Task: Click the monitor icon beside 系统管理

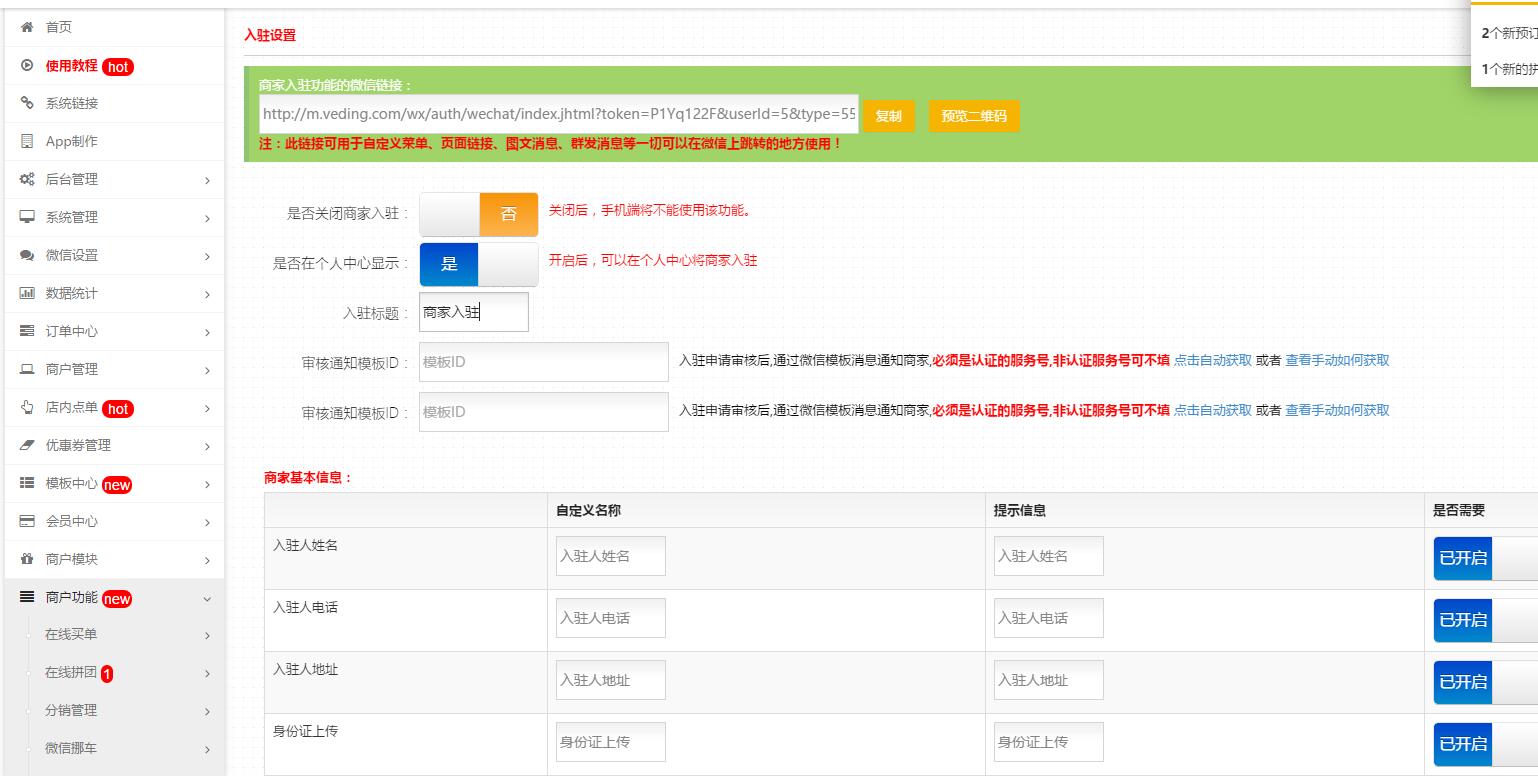Action: [27, 217]
